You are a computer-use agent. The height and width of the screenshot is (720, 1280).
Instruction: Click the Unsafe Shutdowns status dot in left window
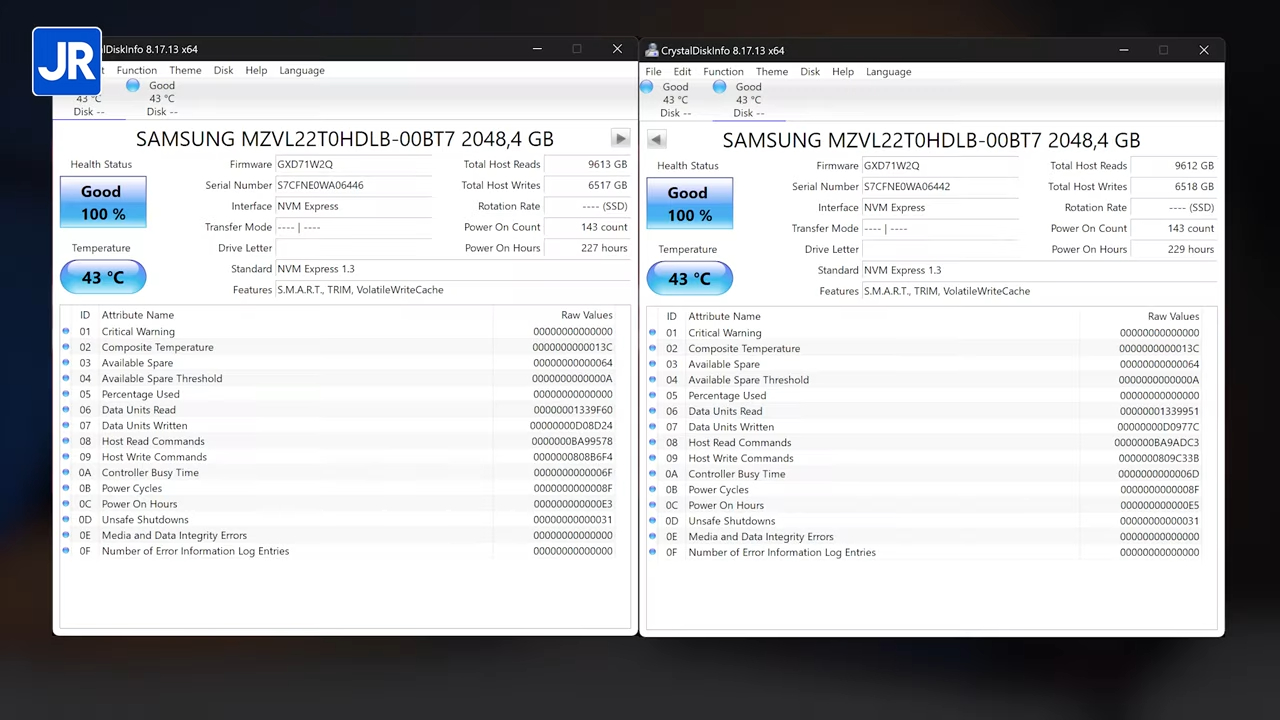(67, 520)
